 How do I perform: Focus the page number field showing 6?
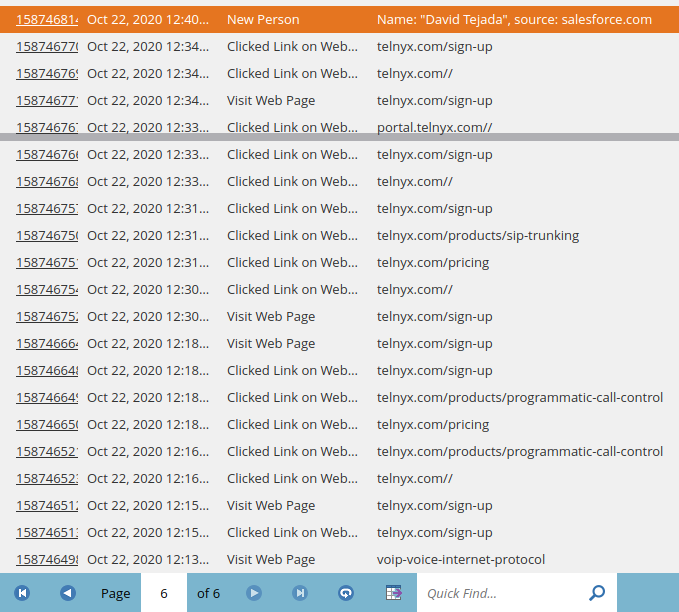tap(164, 593)
